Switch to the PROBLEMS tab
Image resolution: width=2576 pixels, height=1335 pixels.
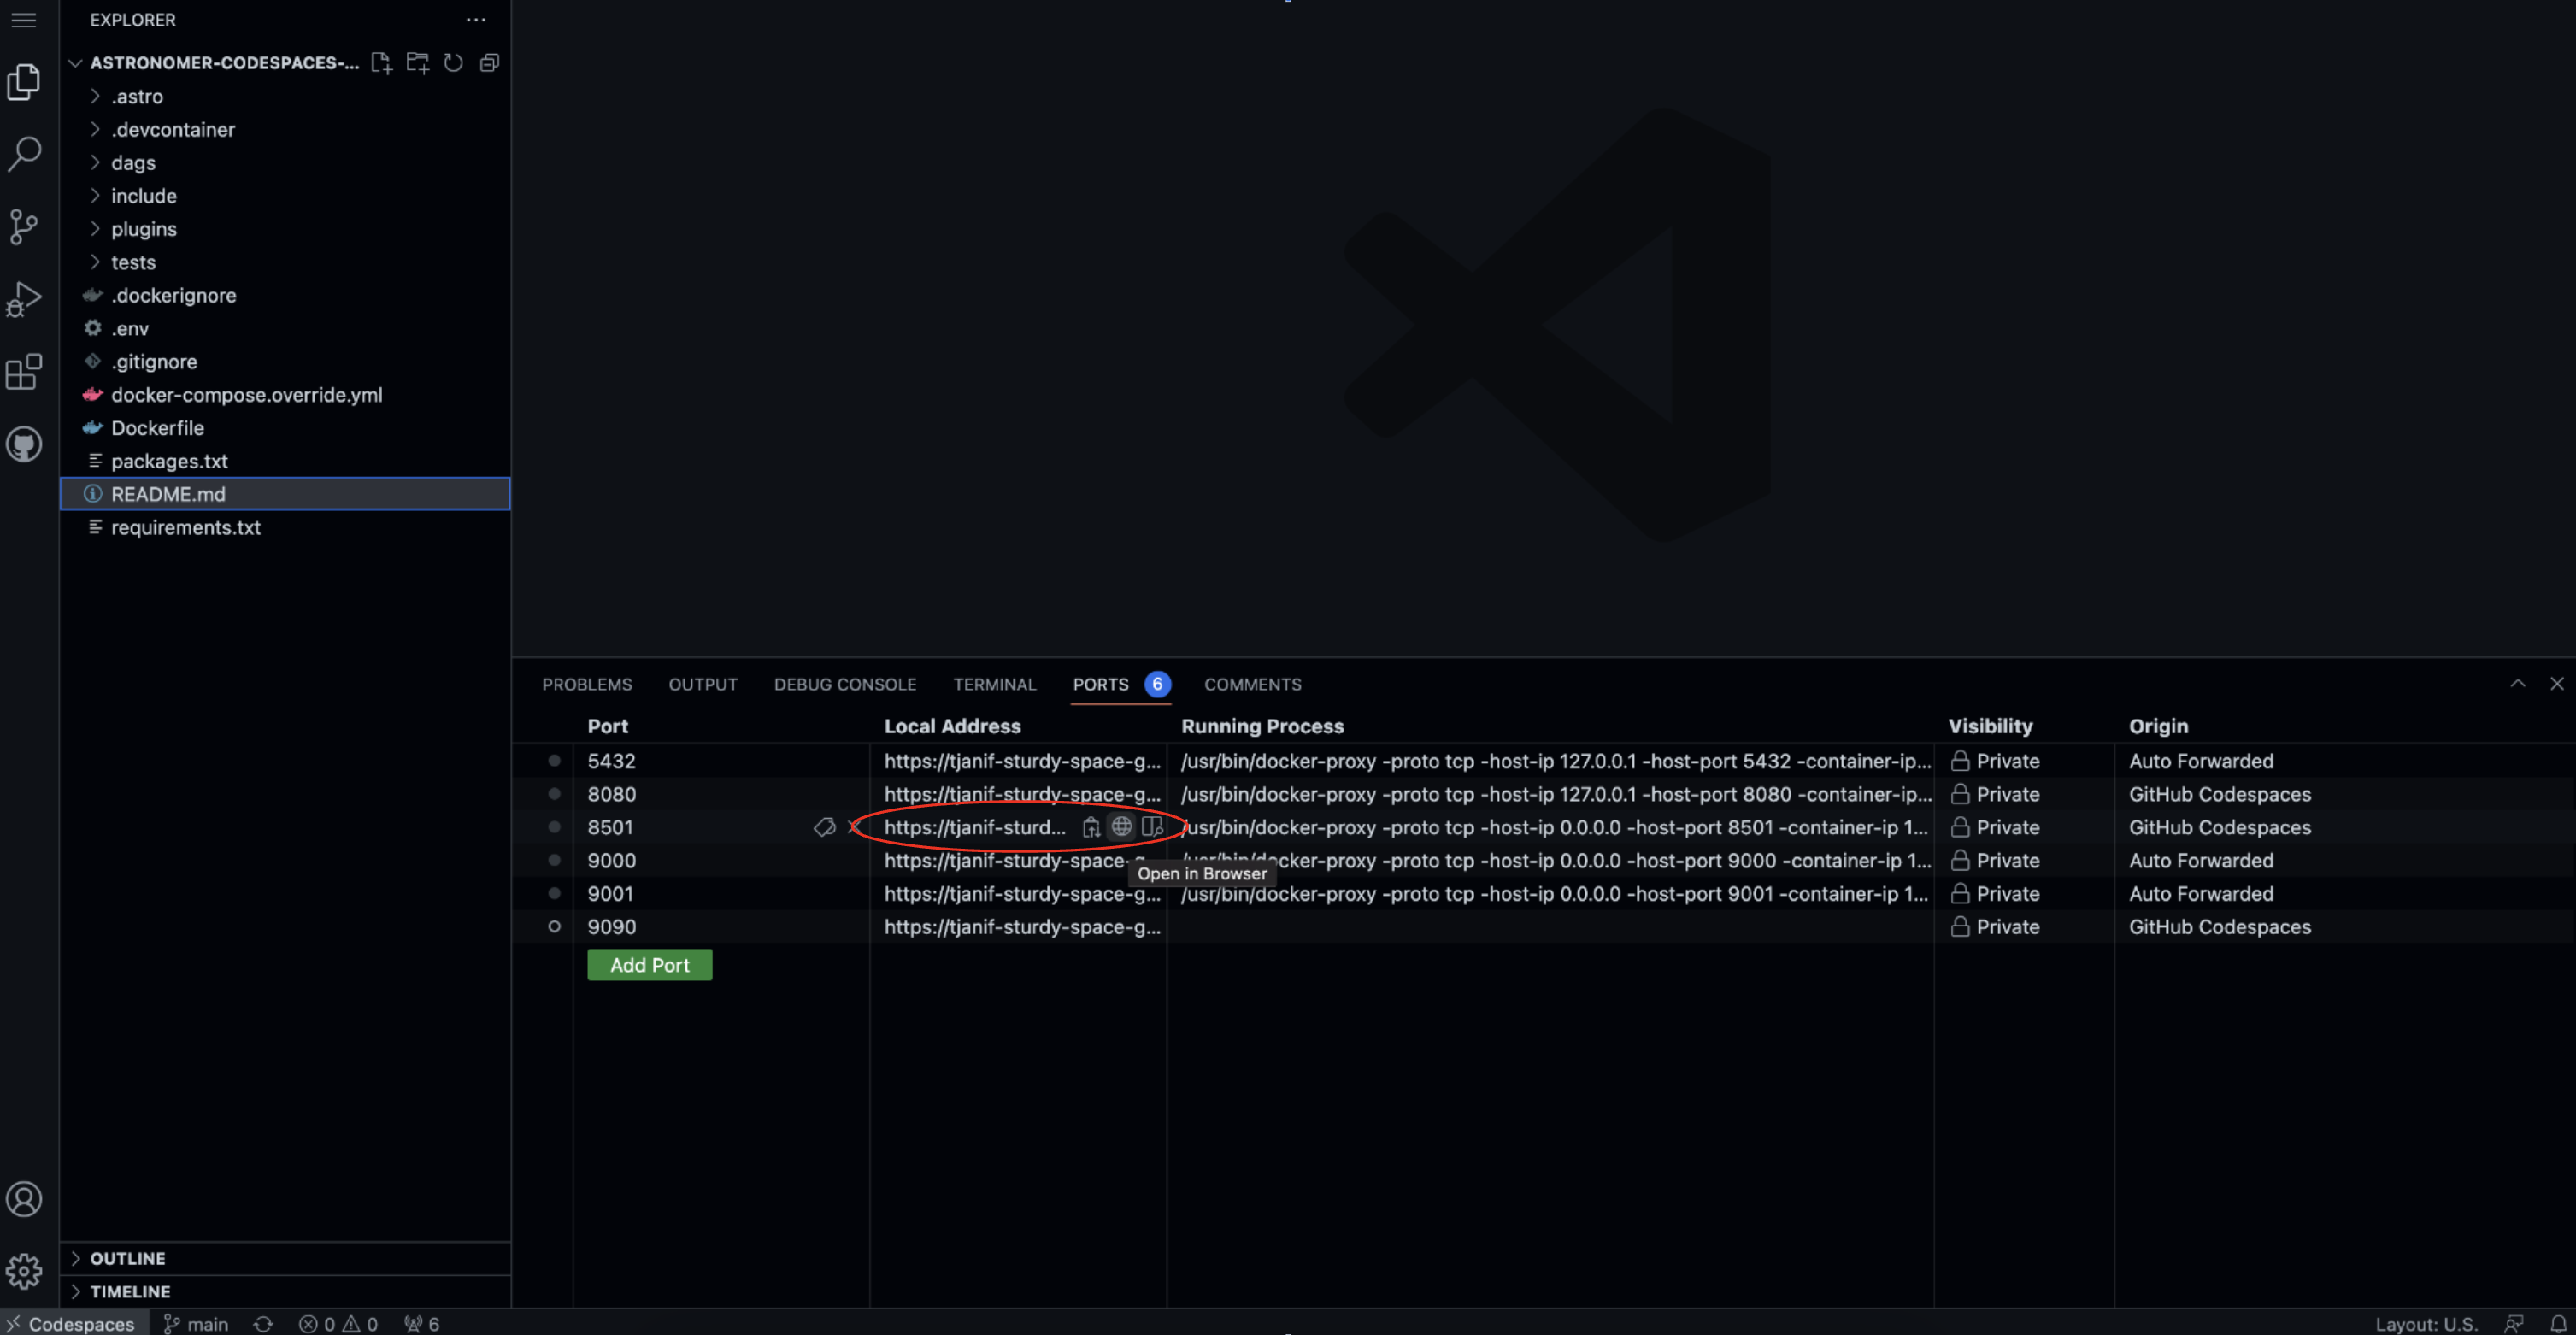pyautogui.click(x=587, y=685)
